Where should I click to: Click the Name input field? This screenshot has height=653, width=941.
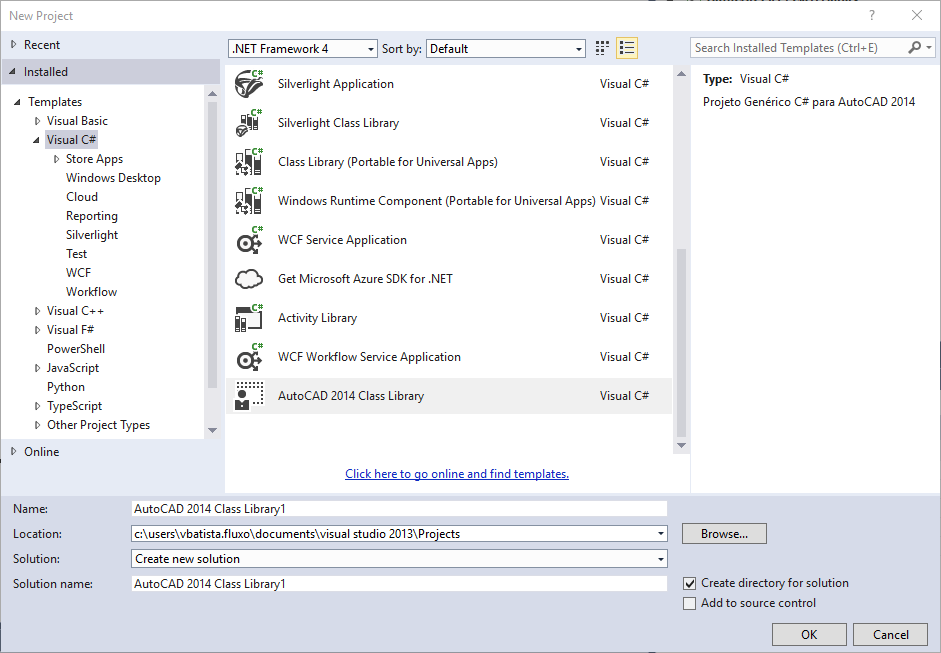click(399, 508)
